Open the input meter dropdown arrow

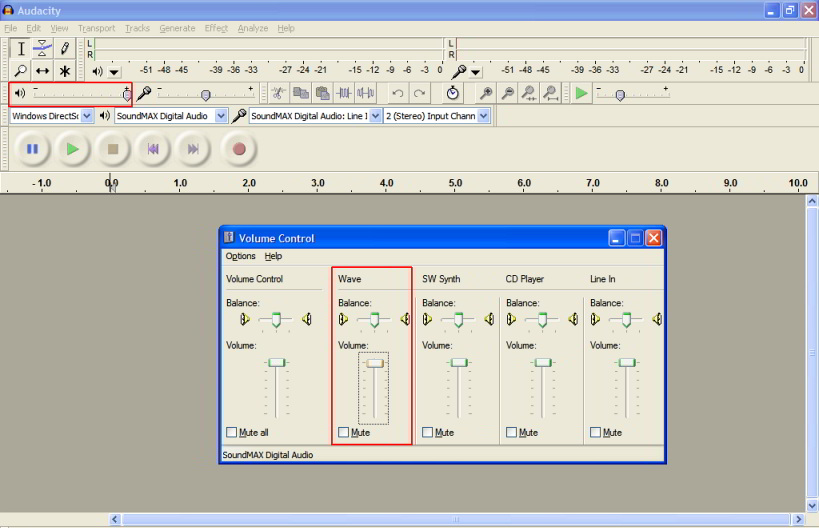pos(475,72)
